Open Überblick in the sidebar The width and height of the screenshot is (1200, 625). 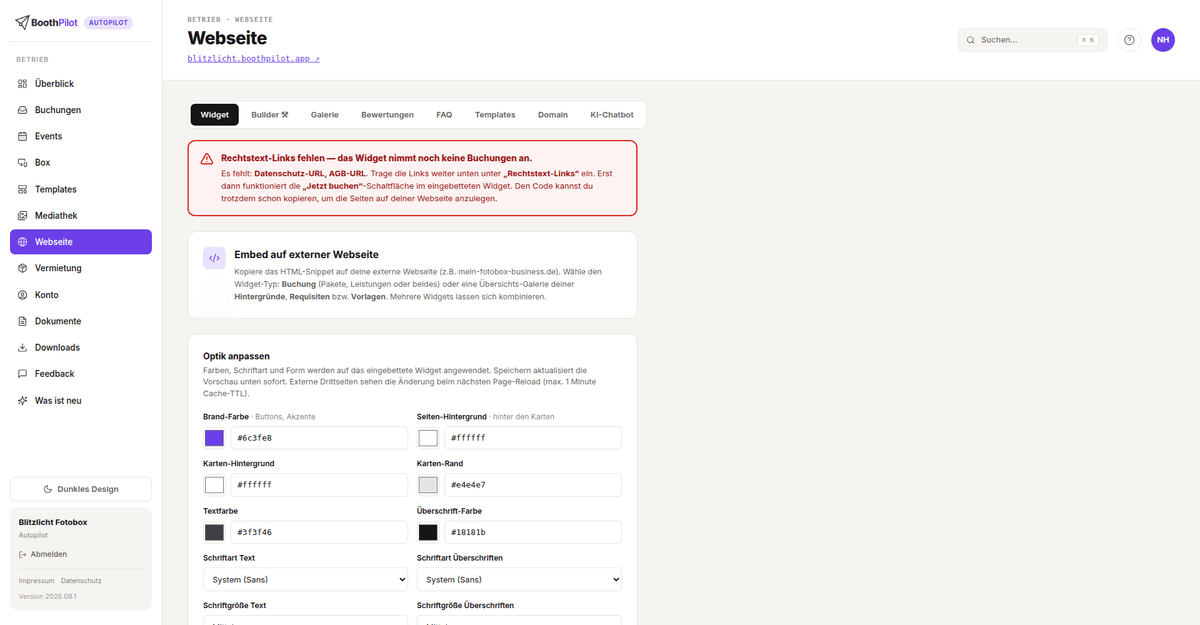pos(81,84)
